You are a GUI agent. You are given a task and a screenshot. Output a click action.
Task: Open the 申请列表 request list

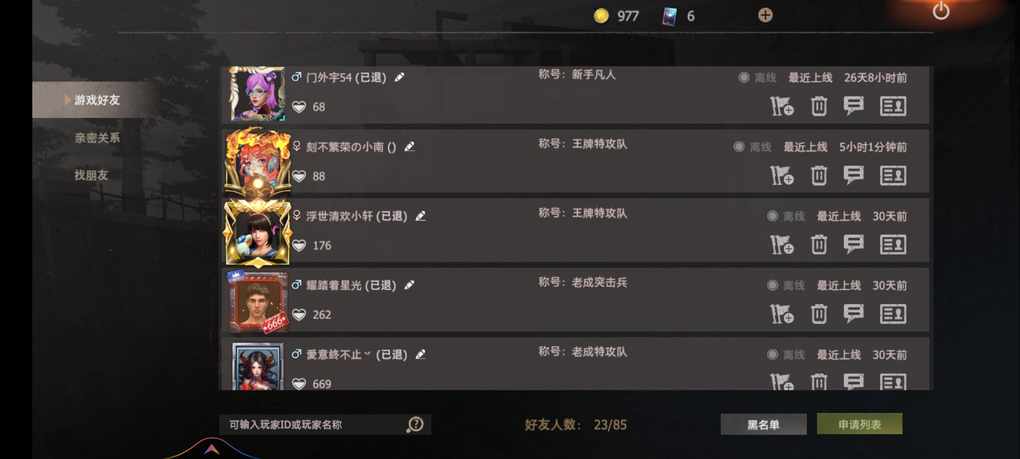pyautogui.click(x=859, y=425)
